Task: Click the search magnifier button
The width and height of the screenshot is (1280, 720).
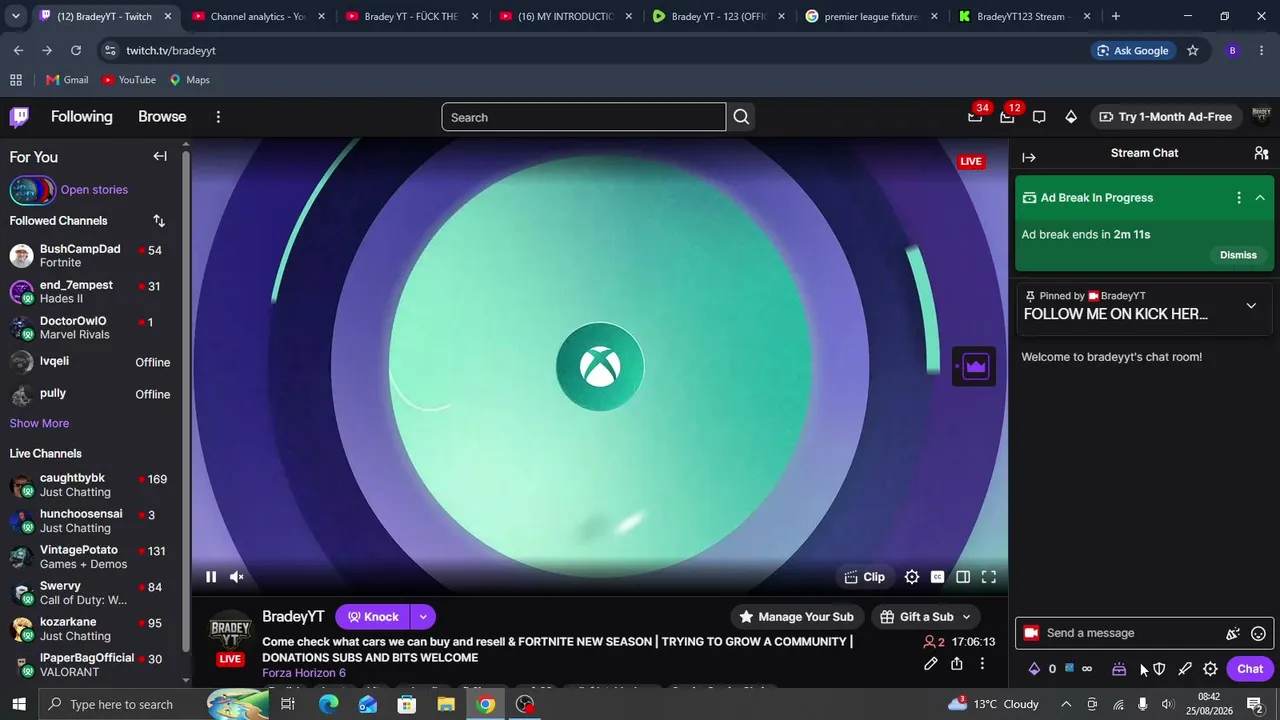Action: [x=741, y=117]
